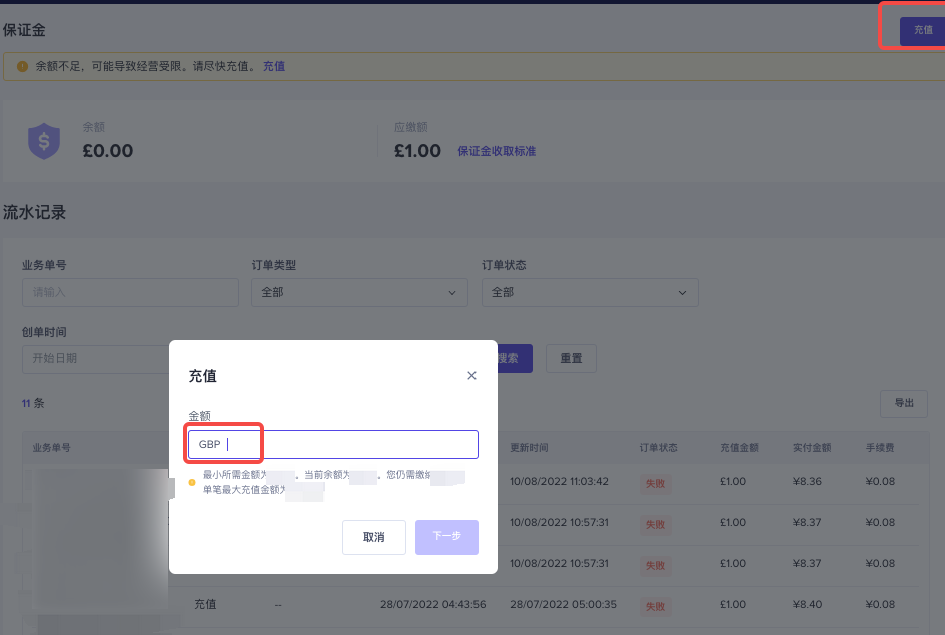This screenshot has height=635, width=945.
Task: Click 失败 status in 11:03:42 row
Action: coord(655,483)
